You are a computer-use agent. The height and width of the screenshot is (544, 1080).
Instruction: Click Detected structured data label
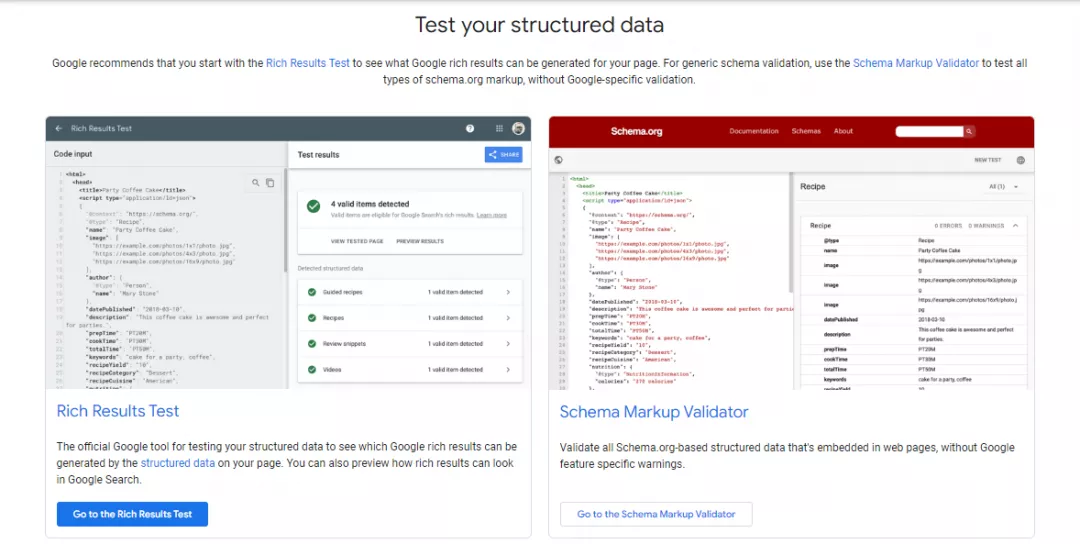330,268
